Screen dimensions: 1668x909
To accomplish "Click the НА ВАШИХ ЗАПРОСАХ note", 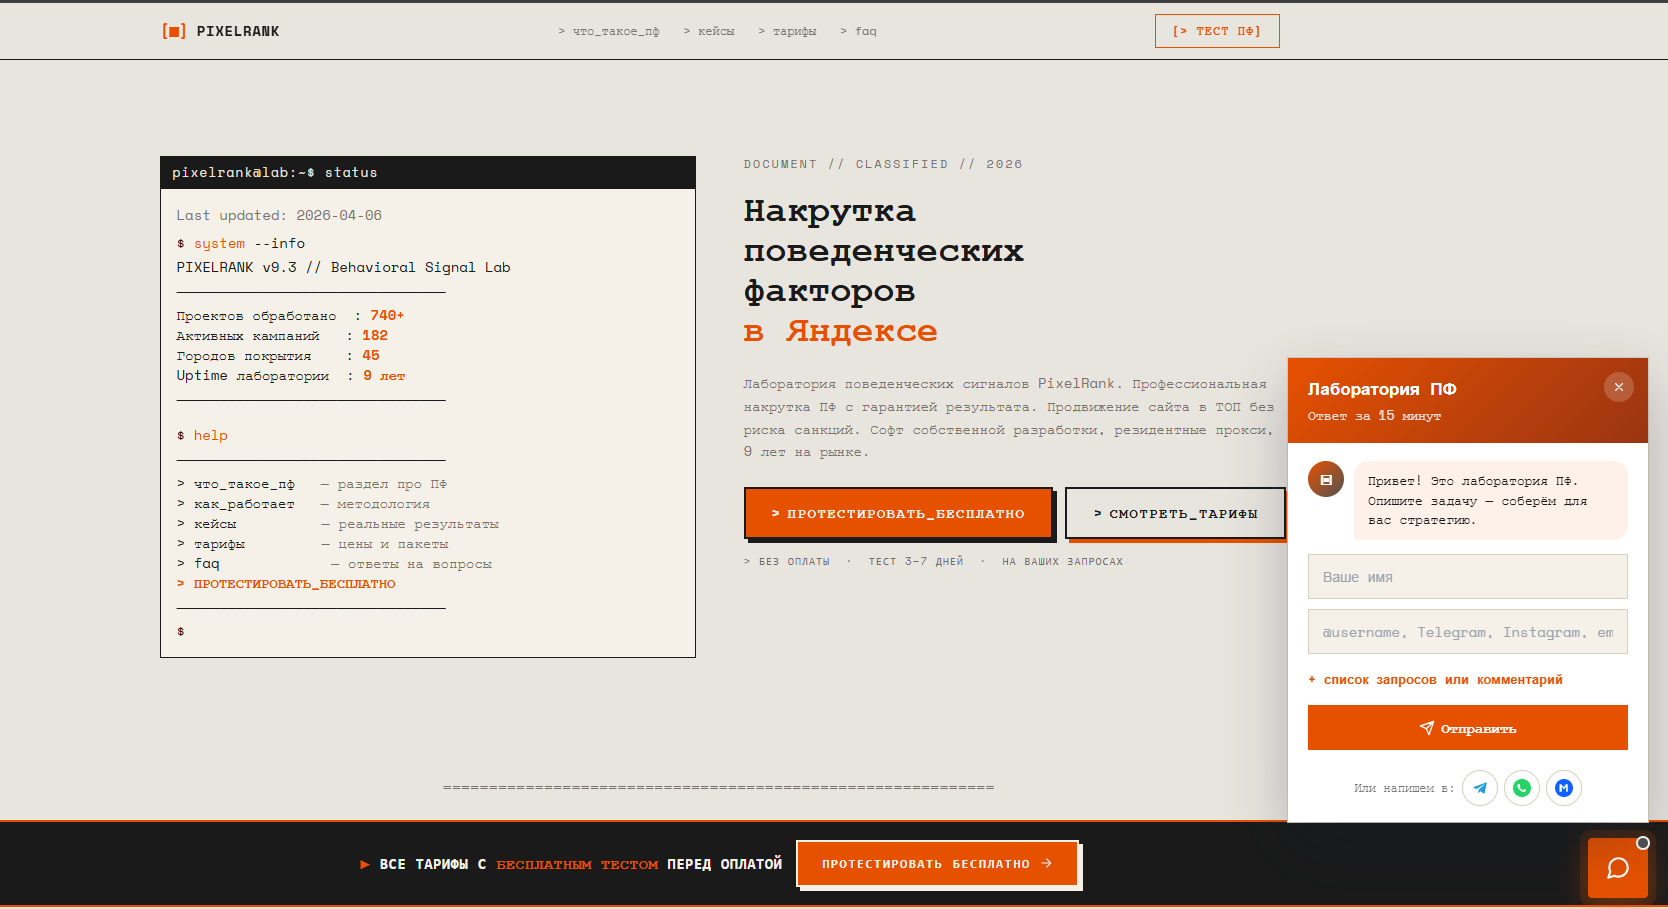I will pos(1063,562).
